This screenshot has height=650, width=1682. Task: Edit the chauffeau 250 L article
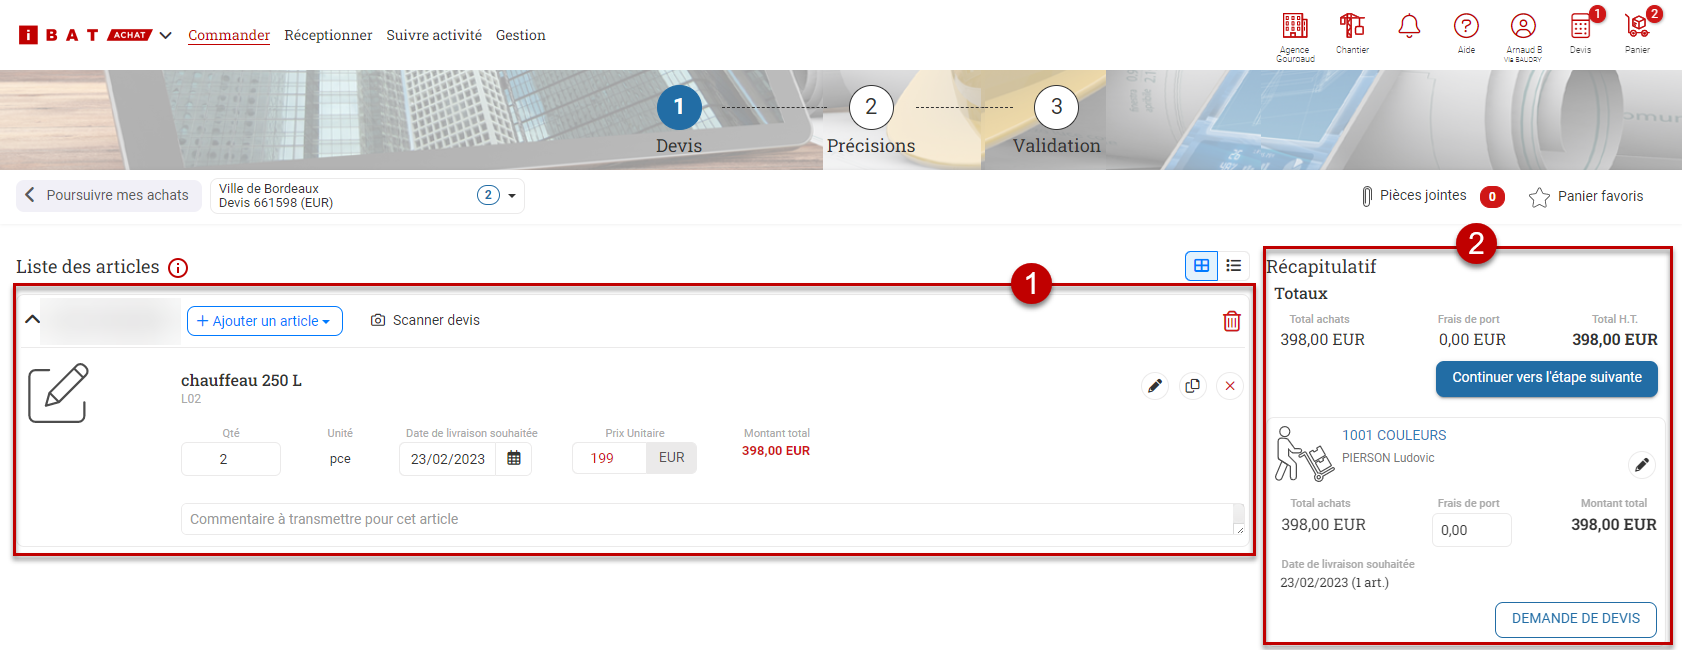[1155, 386]
